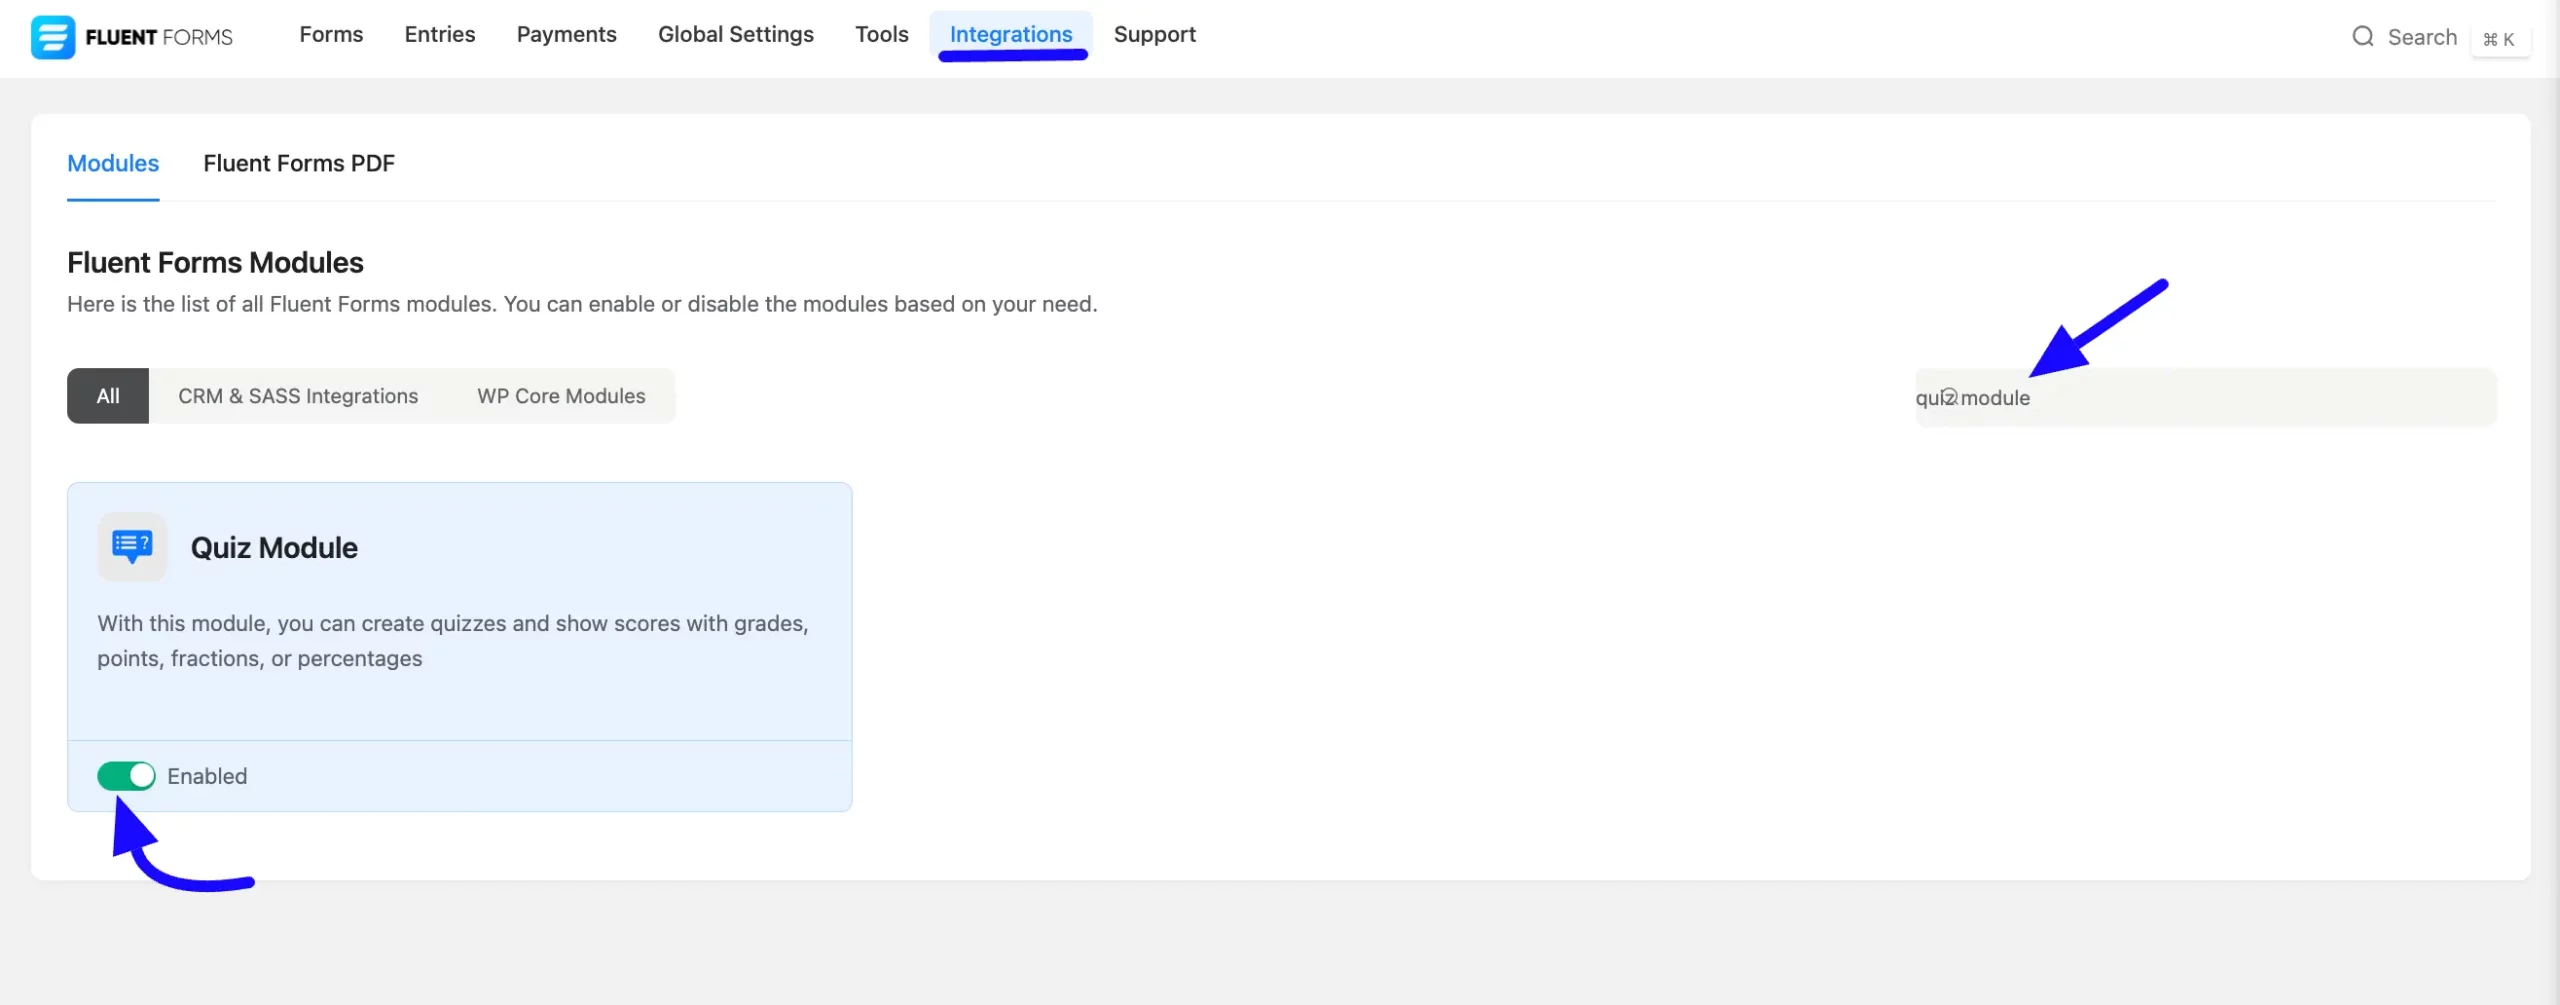Viewport: 2560px width, 1005px height.
Task: Open Global Settings
Action: click(x=736, y=34)
